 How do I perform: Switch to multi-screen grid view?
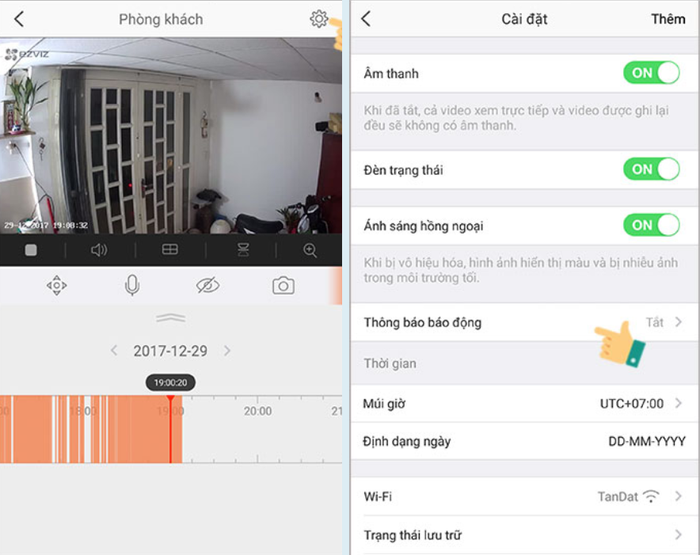(x=170, y=250)
